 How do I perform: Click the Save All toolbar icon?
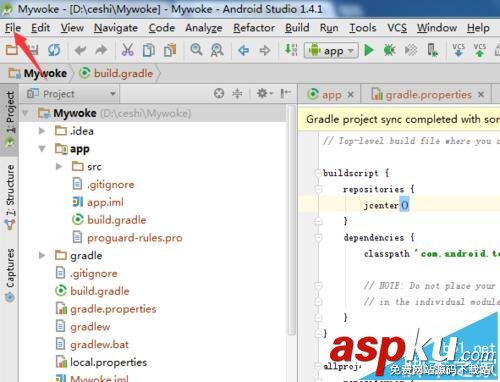tap(33, 50)
